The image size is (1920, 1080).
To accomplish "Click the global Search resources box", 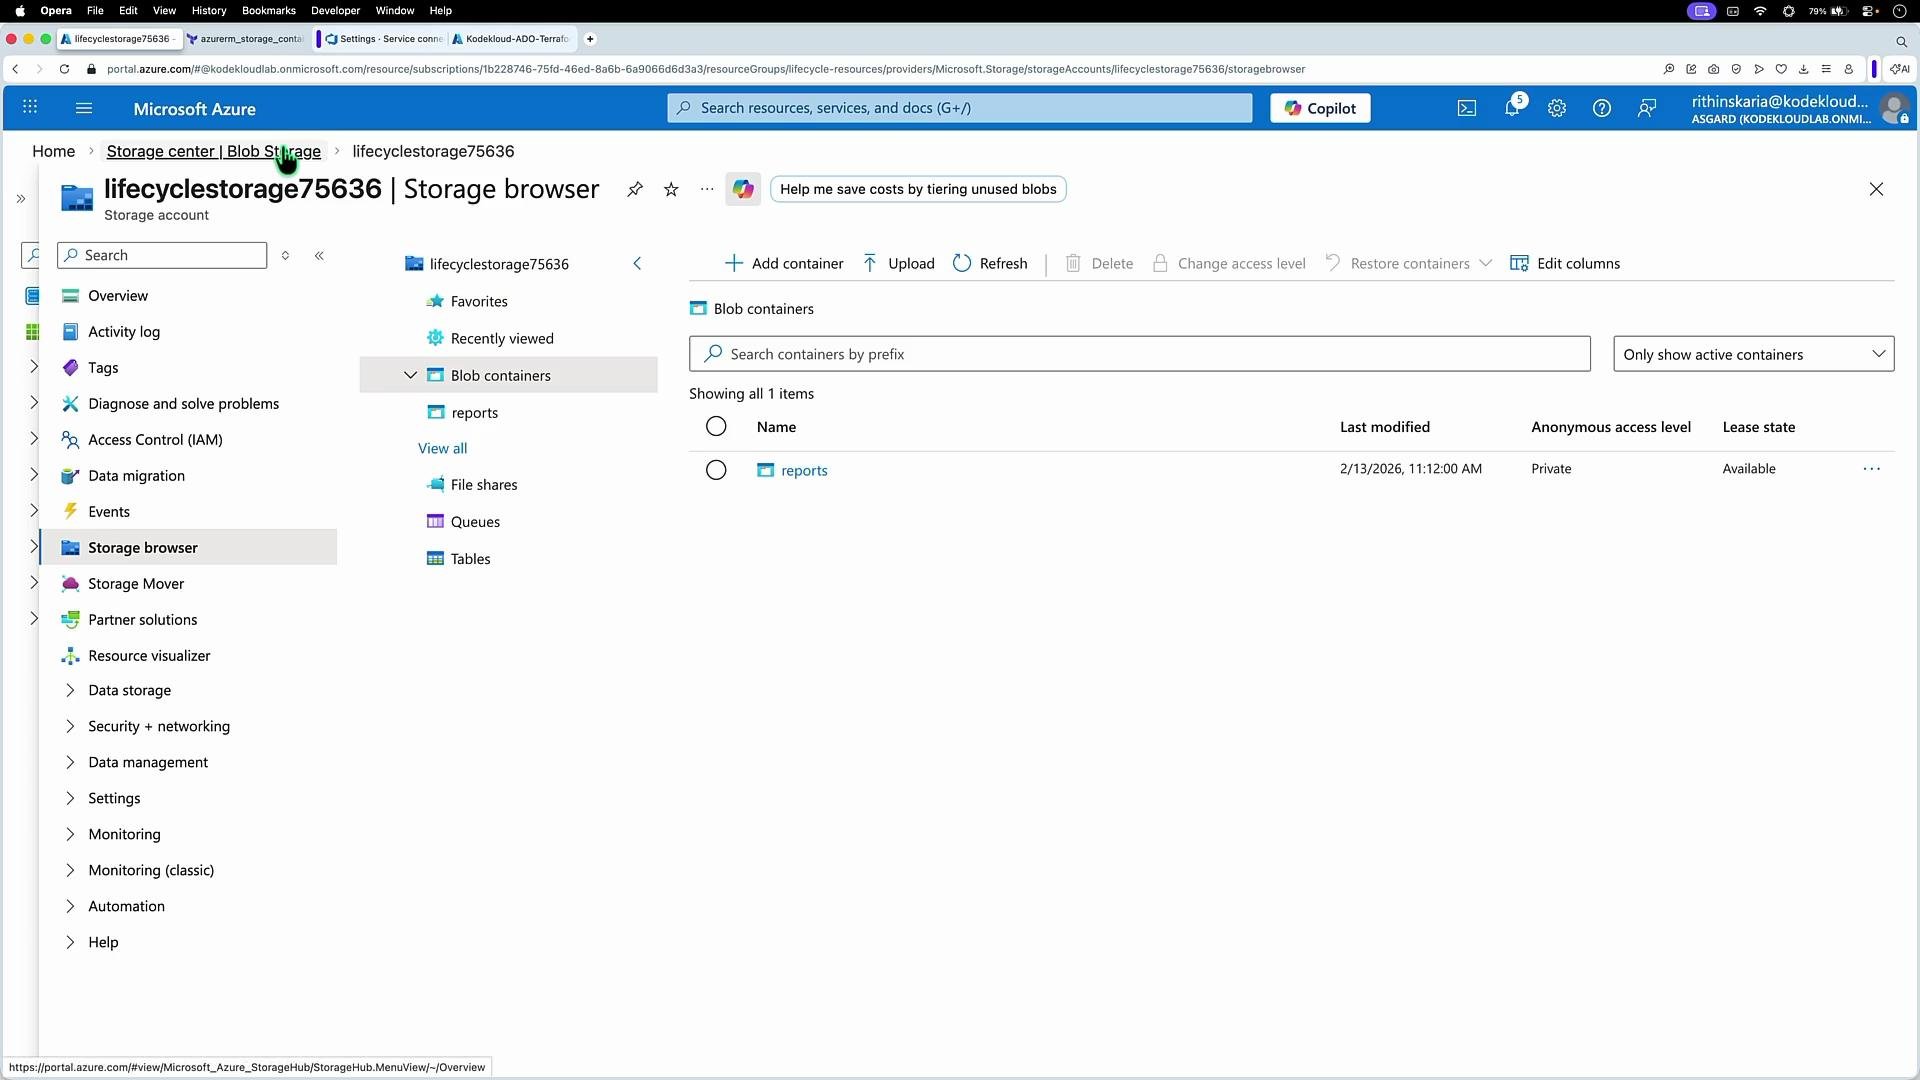I will 960,108.
